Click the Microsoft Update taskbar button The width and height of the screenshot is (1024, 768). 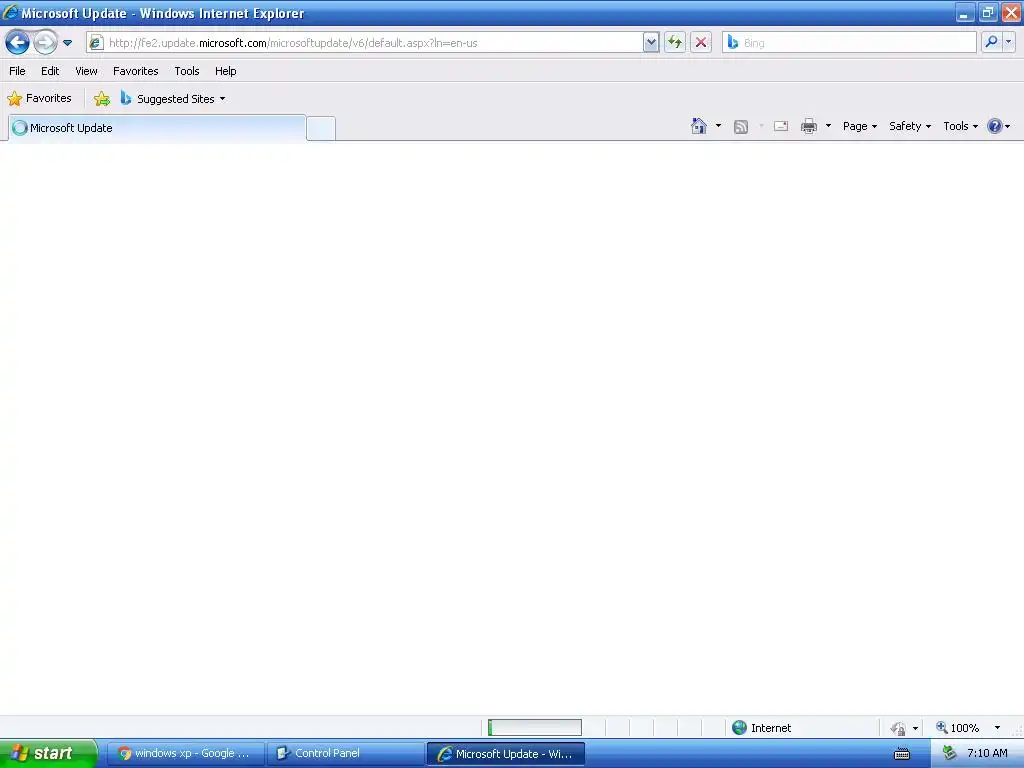point(506,754)
